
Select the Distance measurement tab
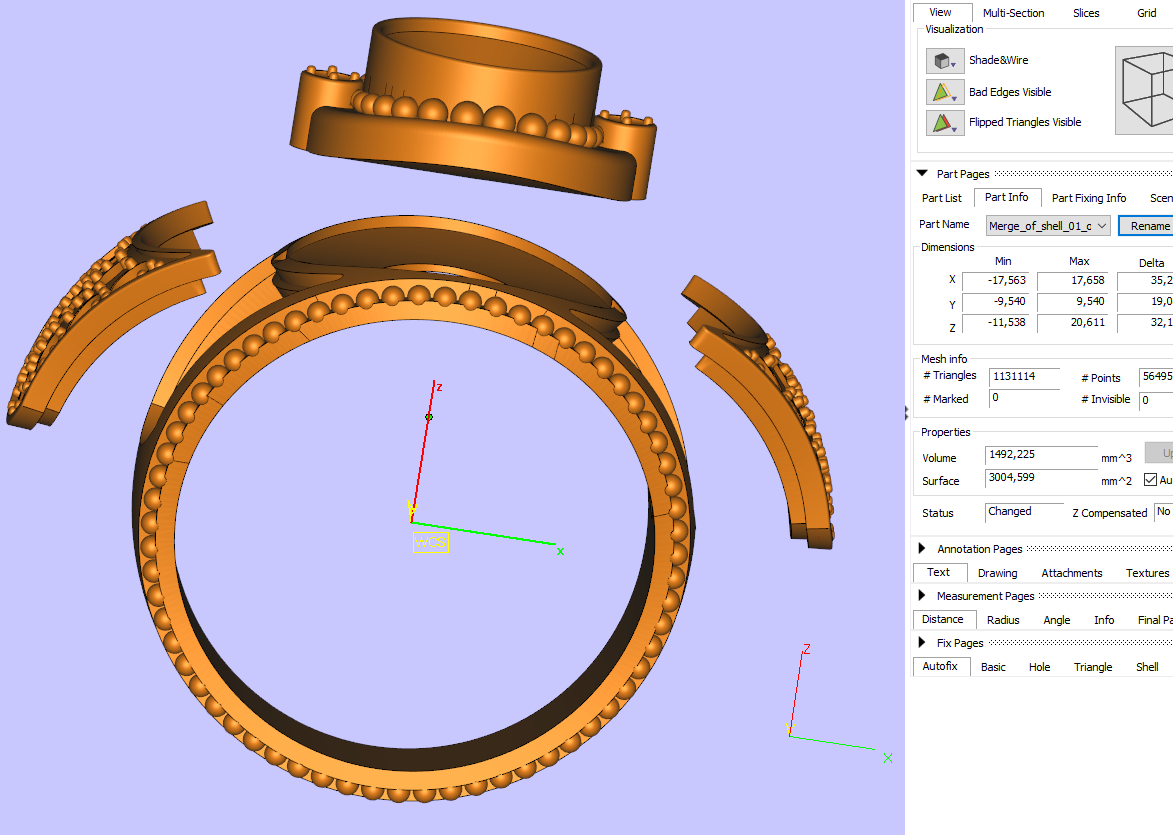[943, 620]
